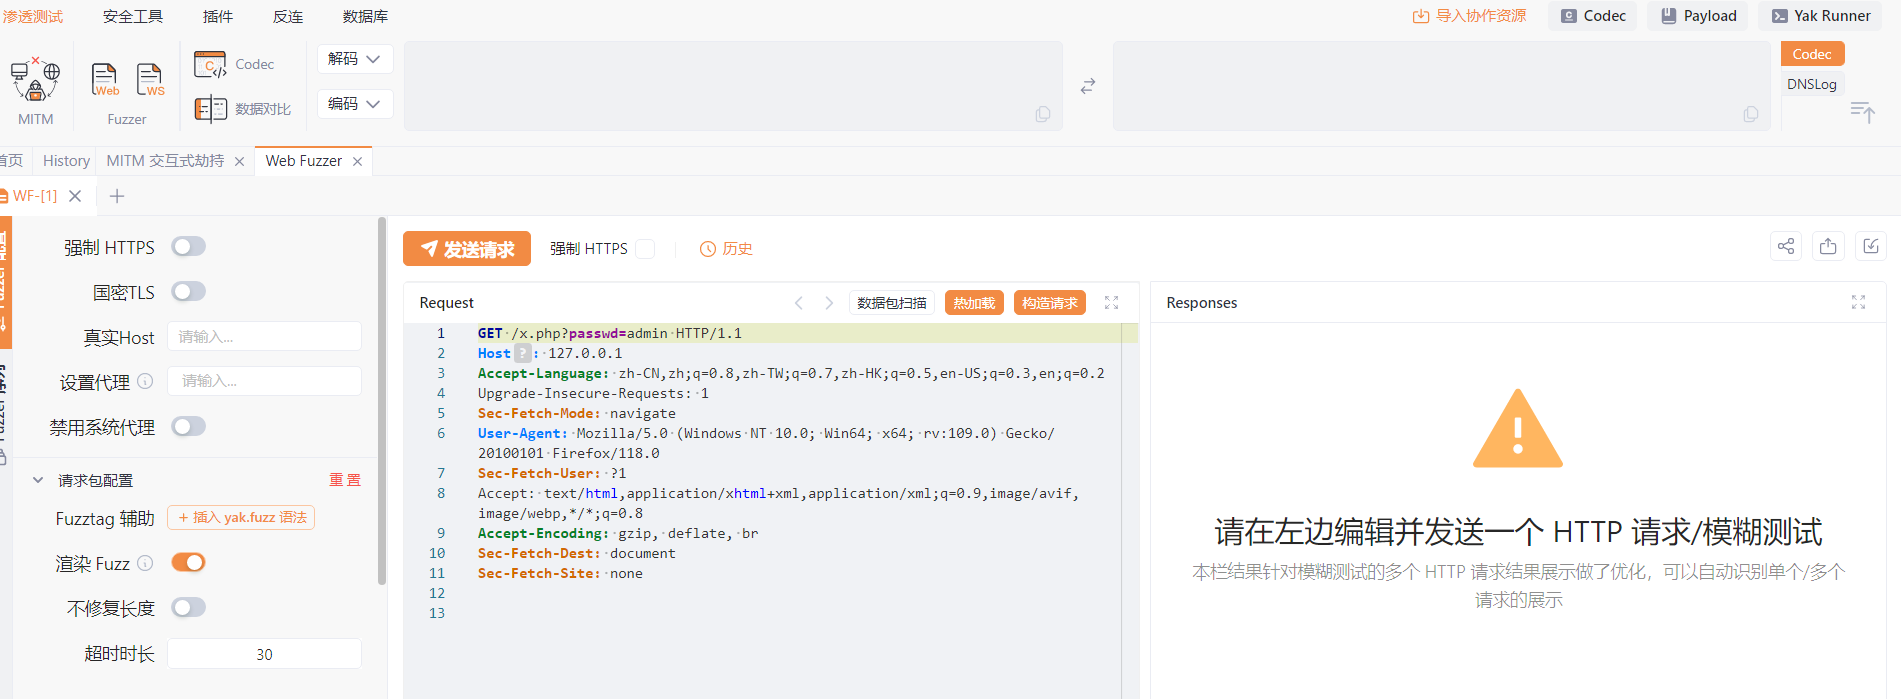Click the 热加载 button
The width and height of the screenshot is (1901, 699).
[974, 303]
